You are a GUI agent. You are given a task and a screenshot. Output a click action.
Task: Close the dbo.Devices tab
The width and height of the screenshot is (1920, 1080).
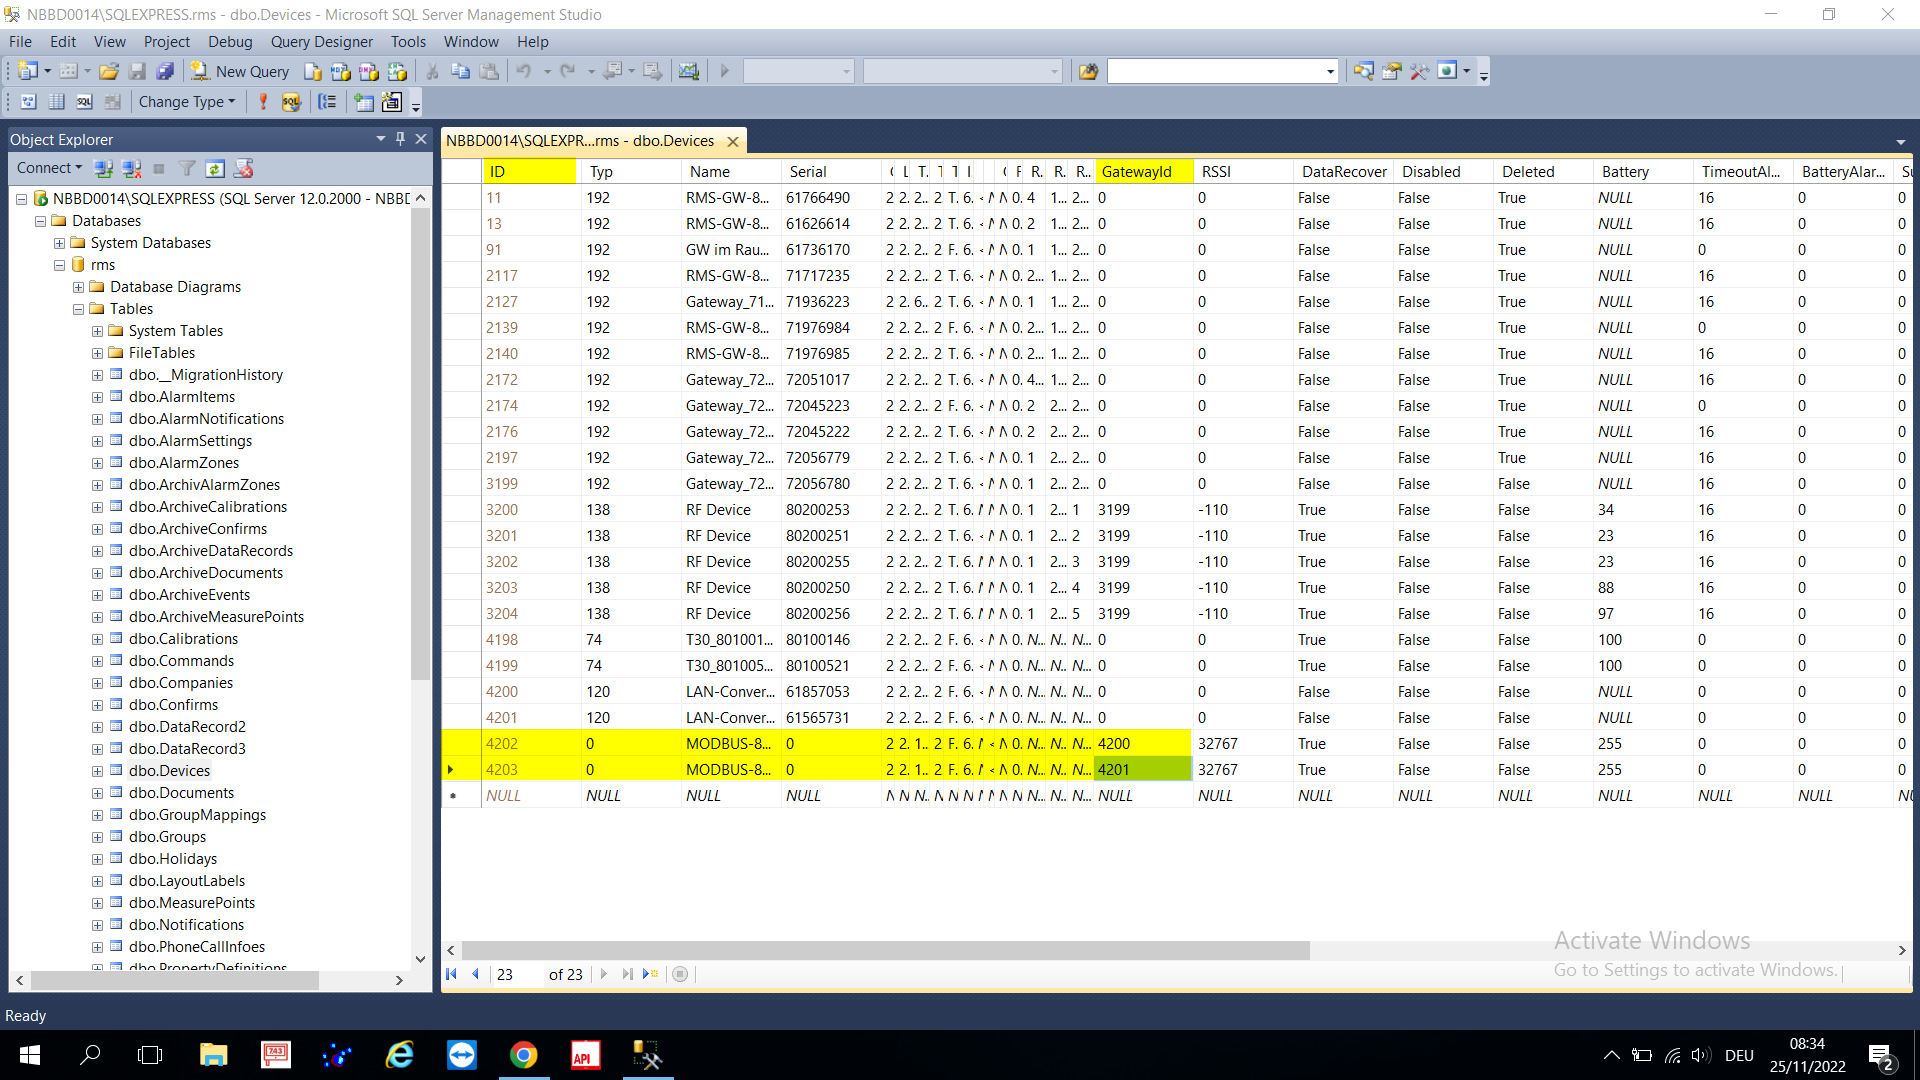click(x=733, y=141)
